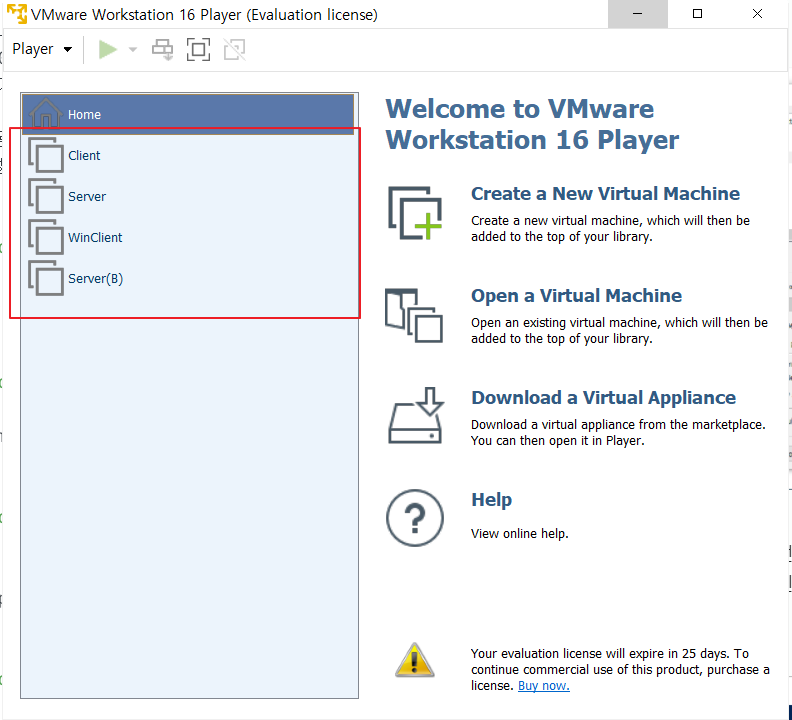
Task: Close the VMware Player window
Action: tap(757, 14)
